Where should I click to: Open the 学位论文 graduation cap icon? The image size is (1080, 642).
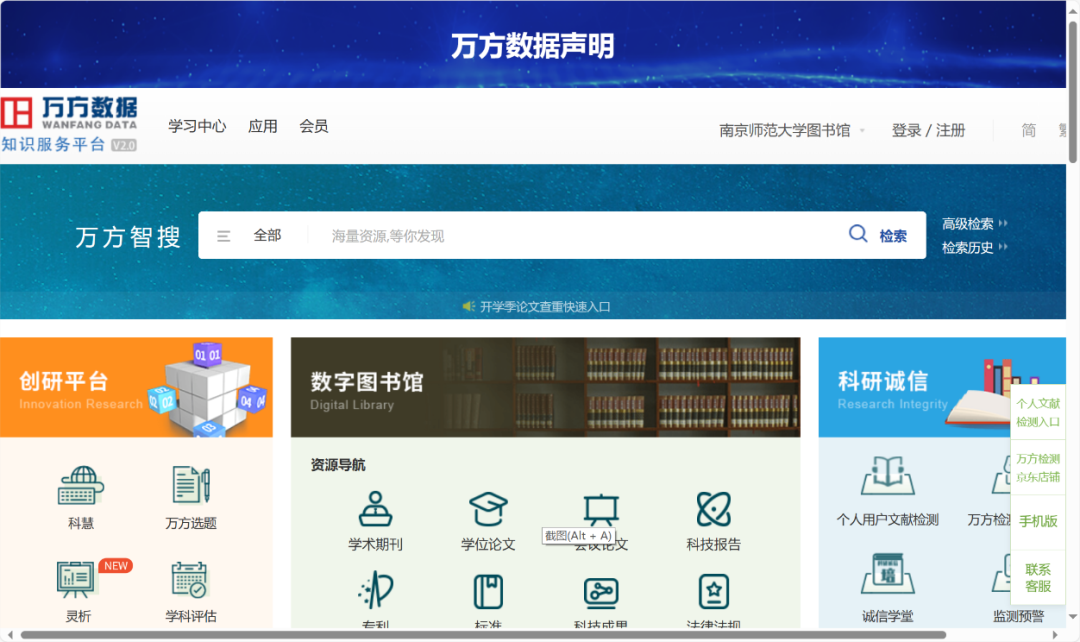point(488,509)
